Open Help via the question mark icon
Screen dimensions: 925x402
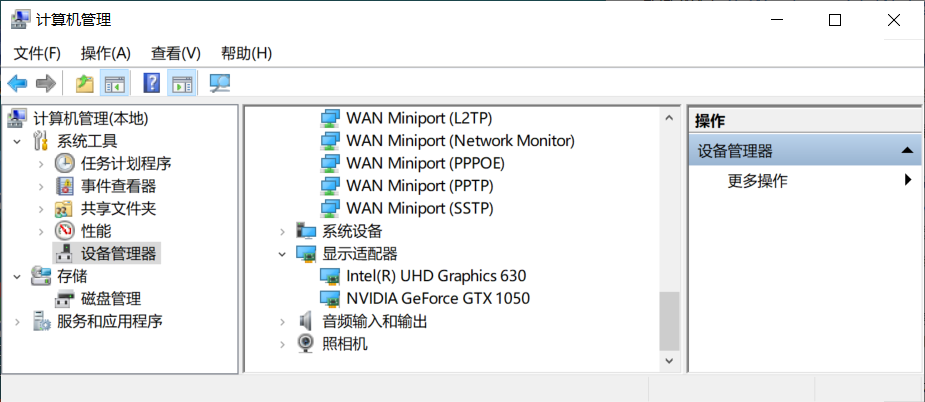pos(152,83)
